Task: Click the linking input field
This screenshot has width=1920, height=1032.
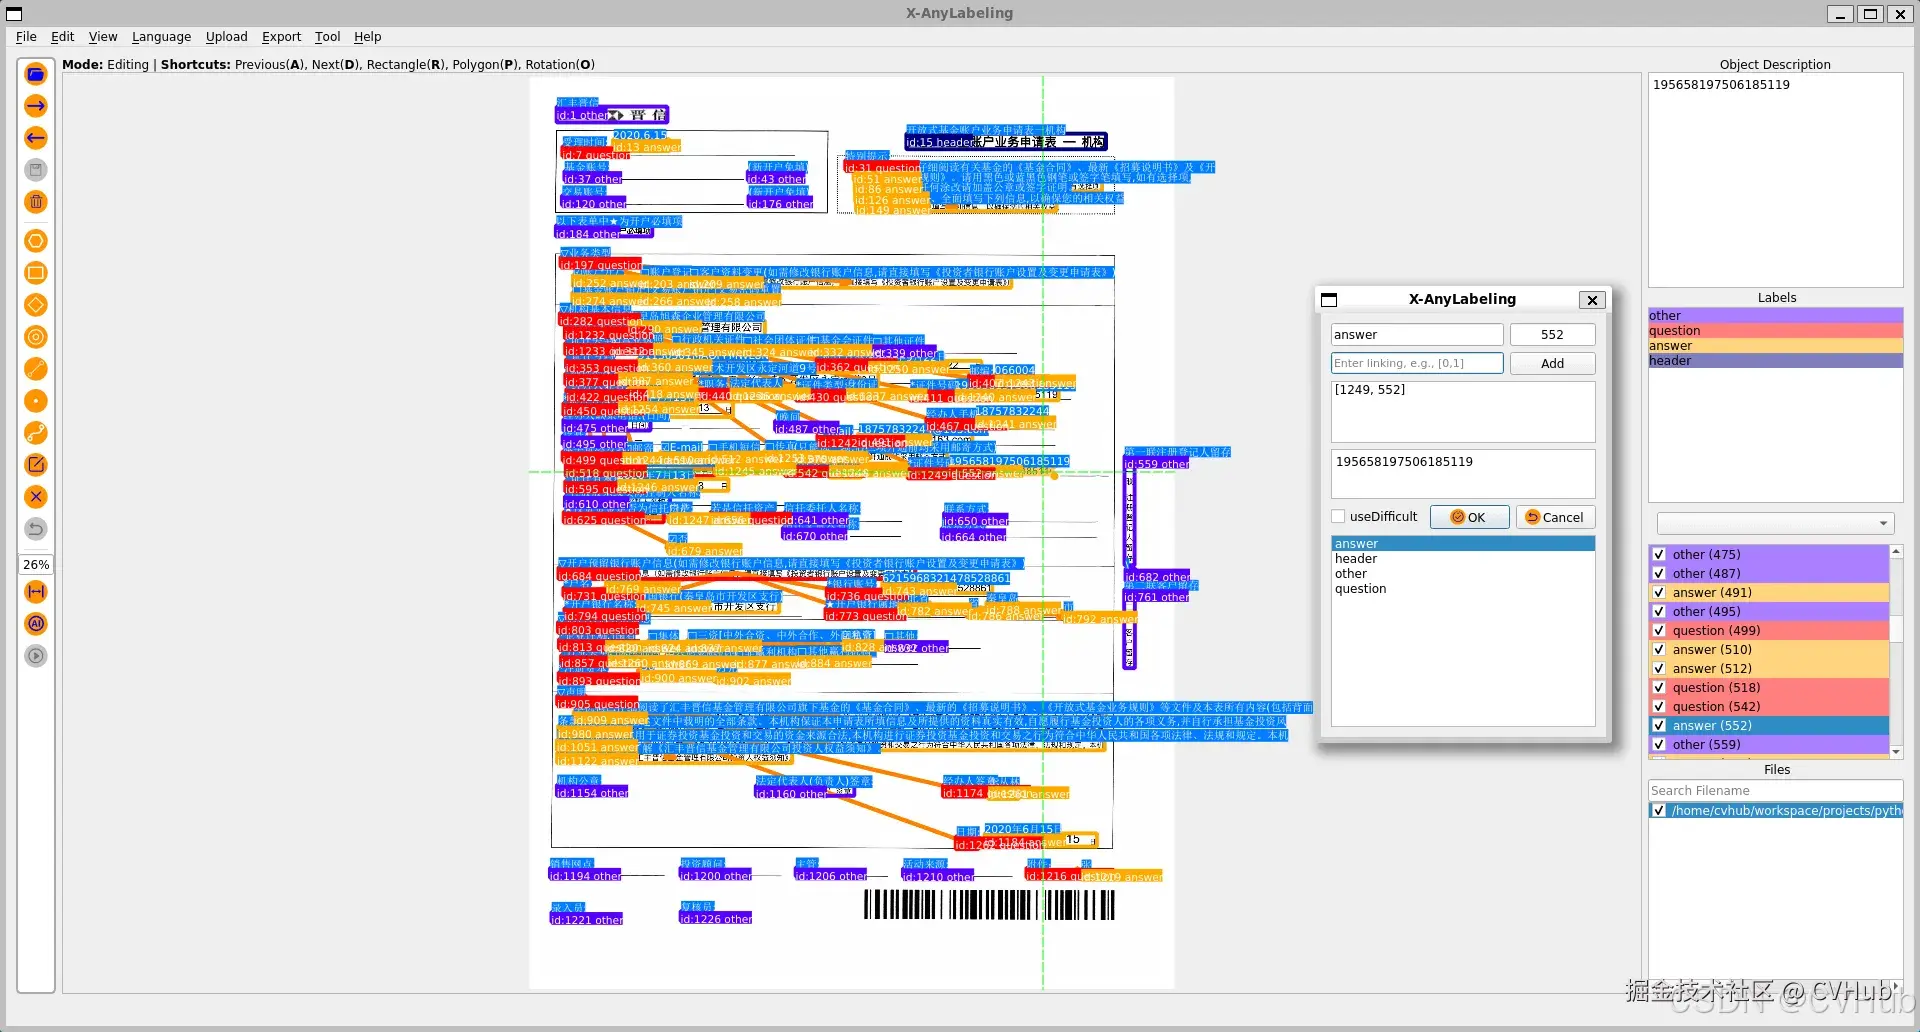Action: pyautogui.click(x=1415, y=363)
